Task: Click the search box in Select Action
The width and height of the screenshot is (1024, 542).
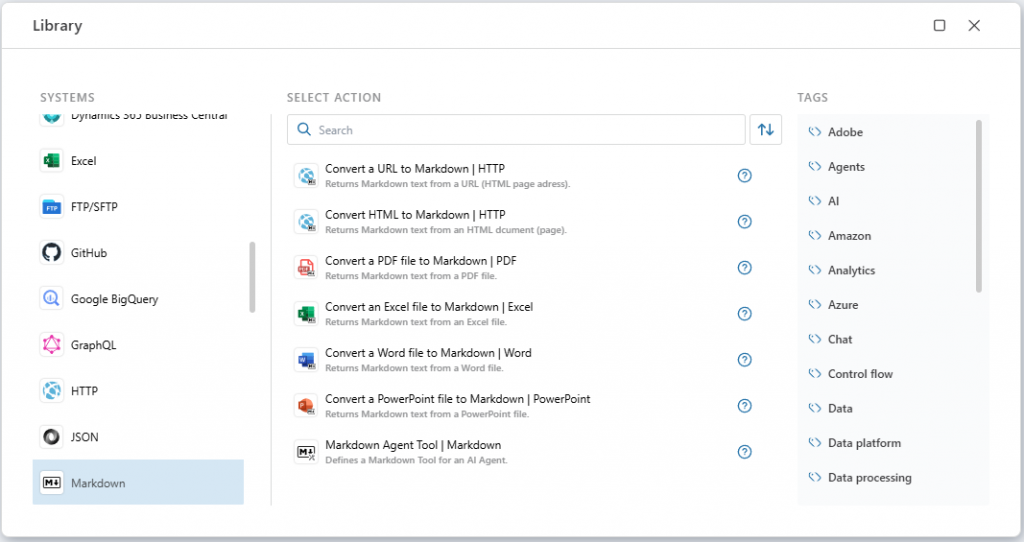Action: tap(516, 130)
